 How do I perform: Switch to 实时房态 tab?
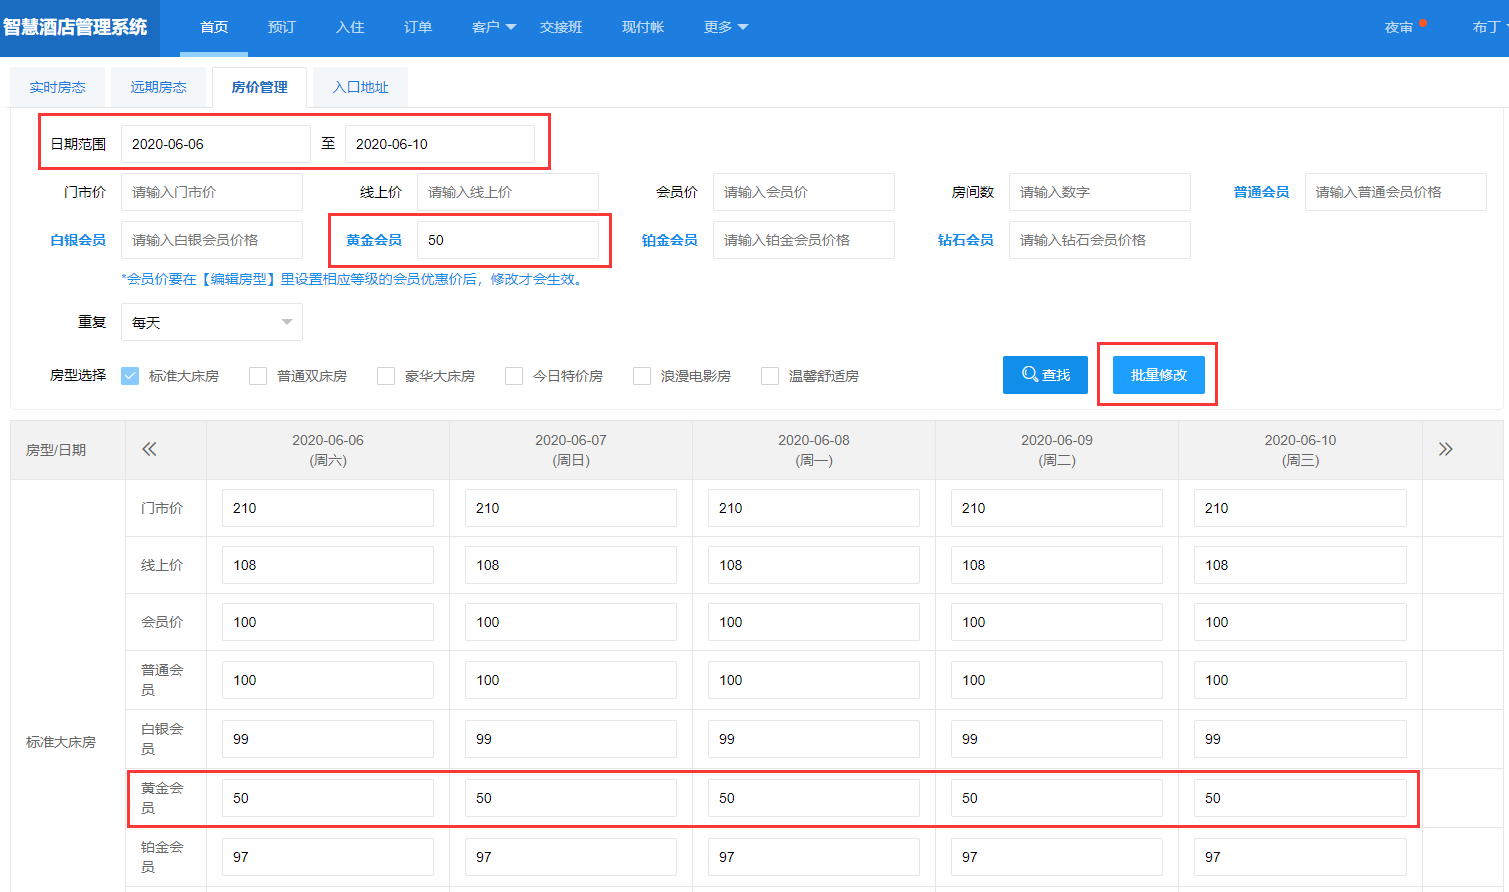click(57, 87)
